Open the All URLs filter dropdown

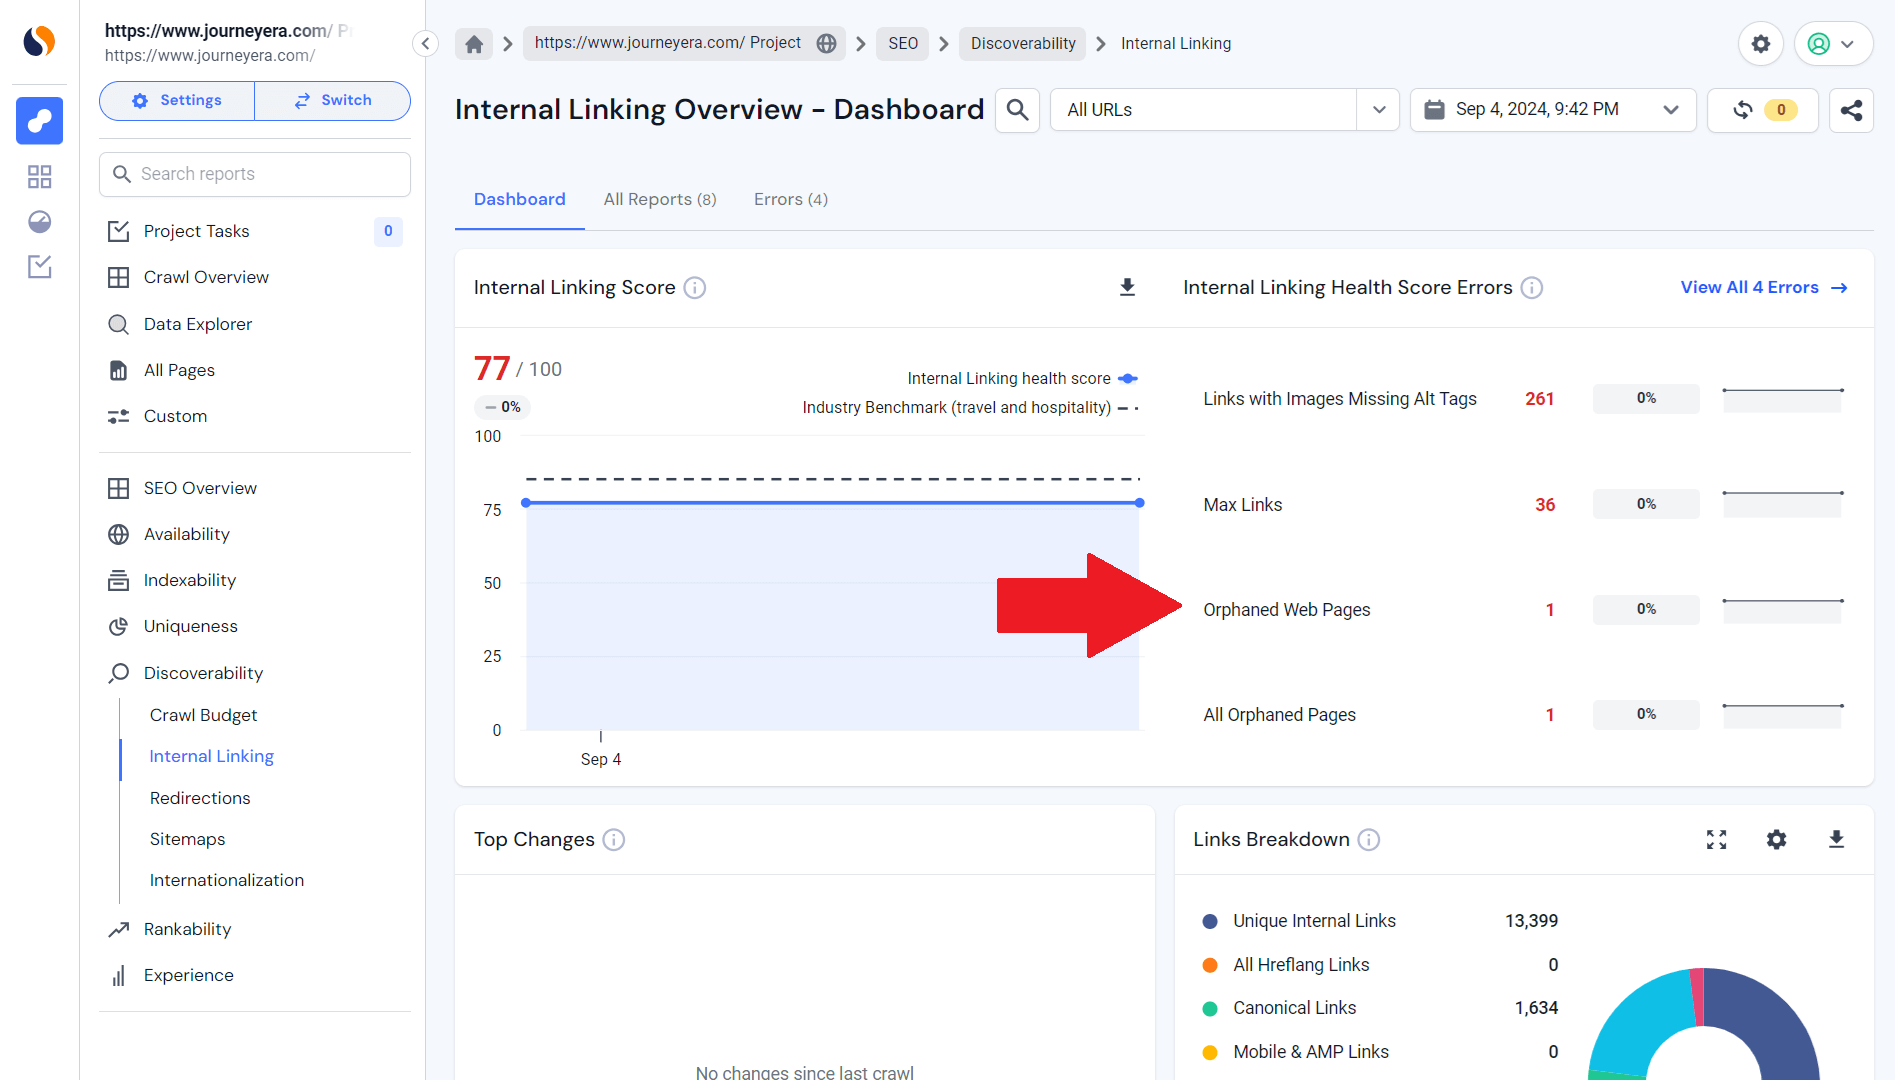pos(1378,110)
